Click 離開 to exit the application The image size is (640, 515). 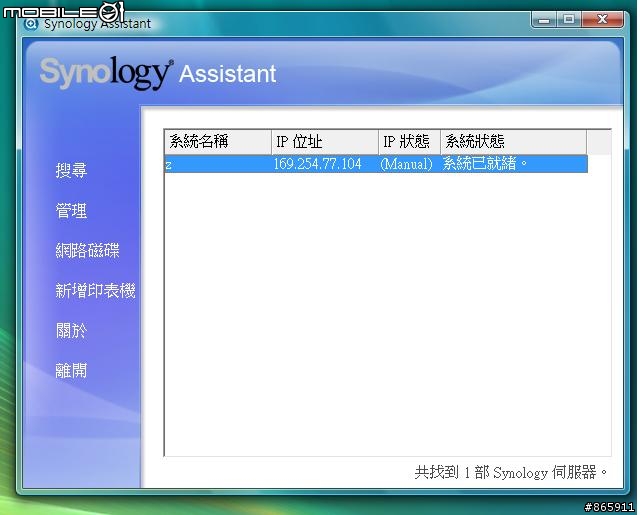click(71, 371)
